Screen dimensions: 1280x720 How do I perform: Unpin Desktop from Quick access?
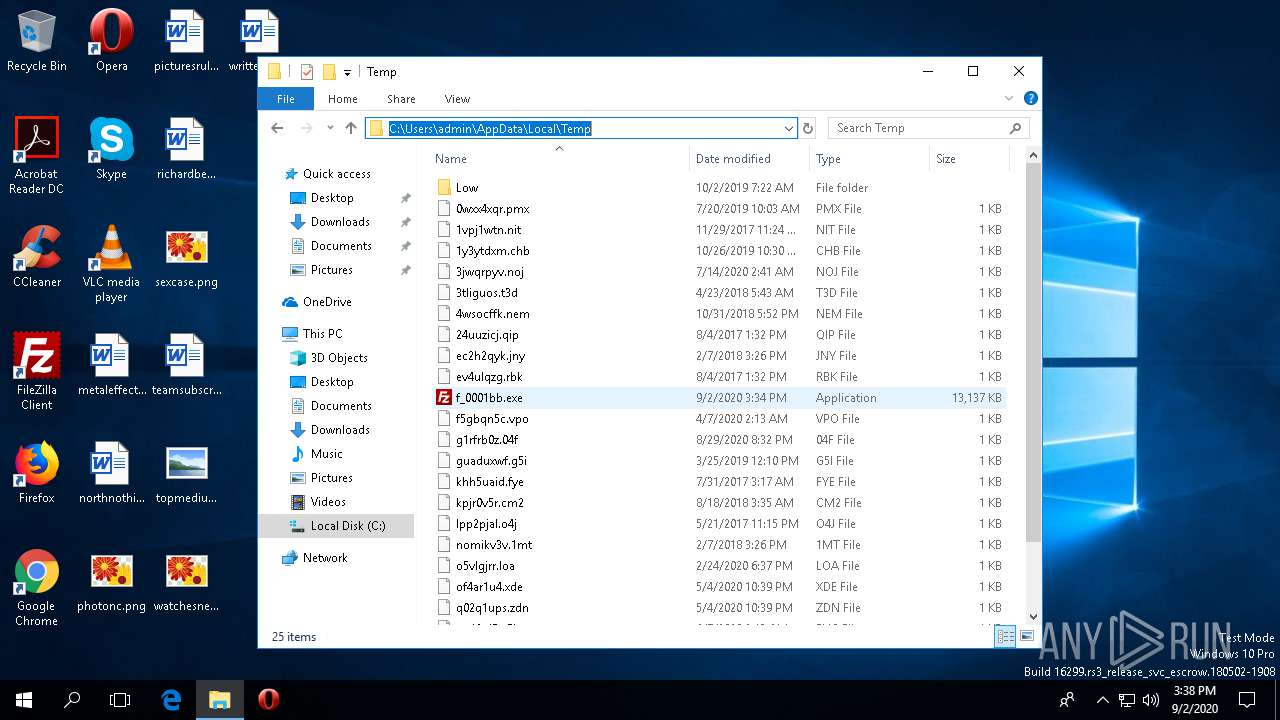[x=405, y=198]
